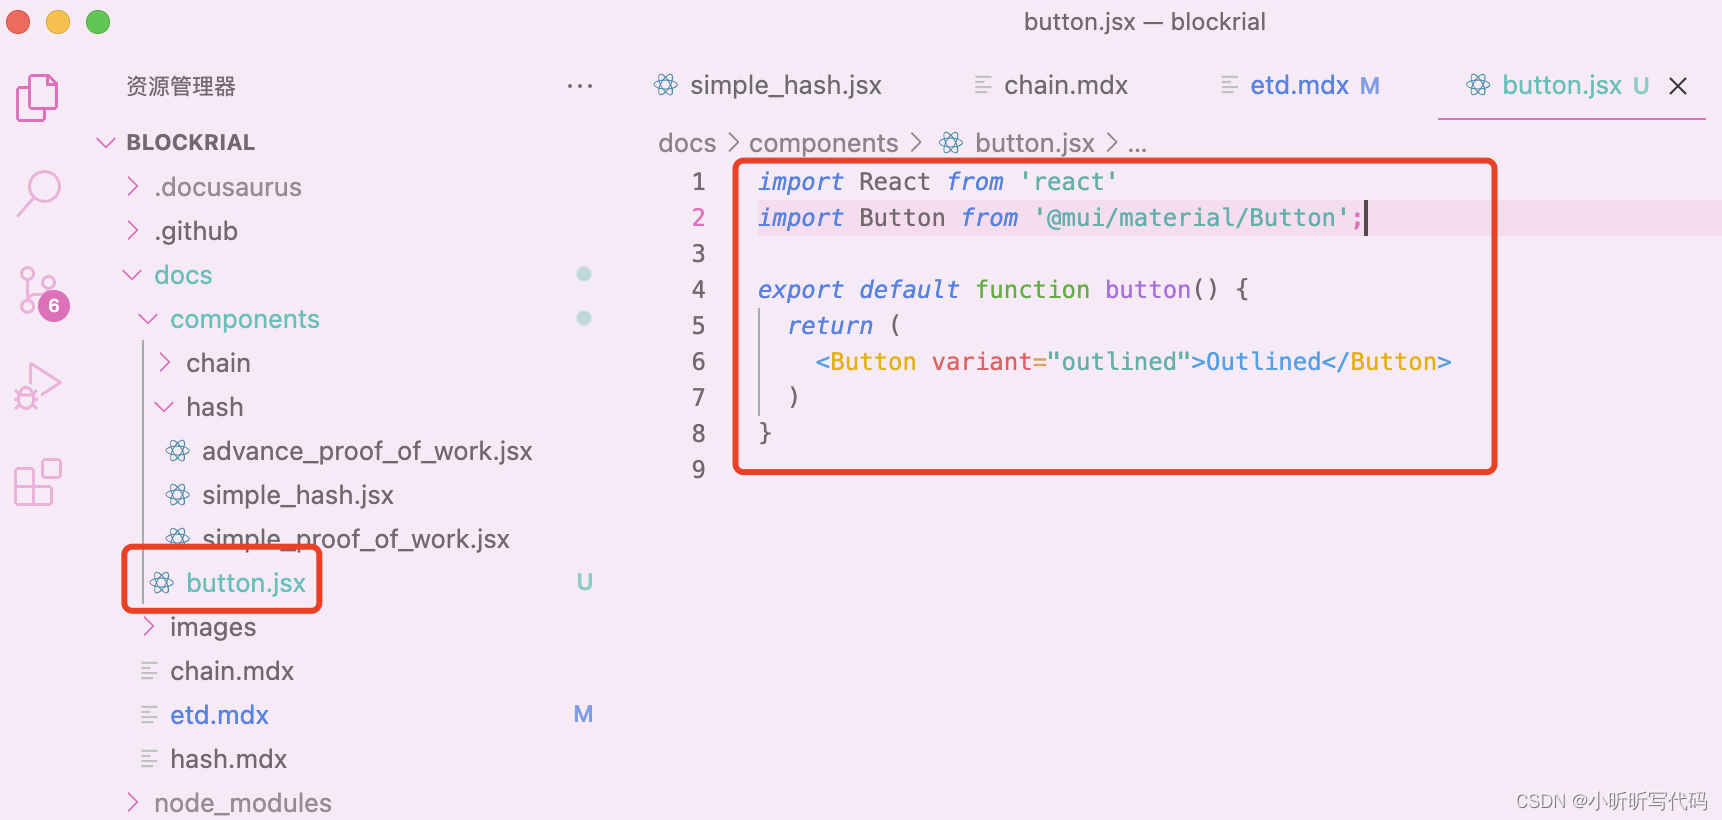Collapse the BLOCKRIAL root folder
This screenshot has height=820, width=1722.
coord(106,142)
